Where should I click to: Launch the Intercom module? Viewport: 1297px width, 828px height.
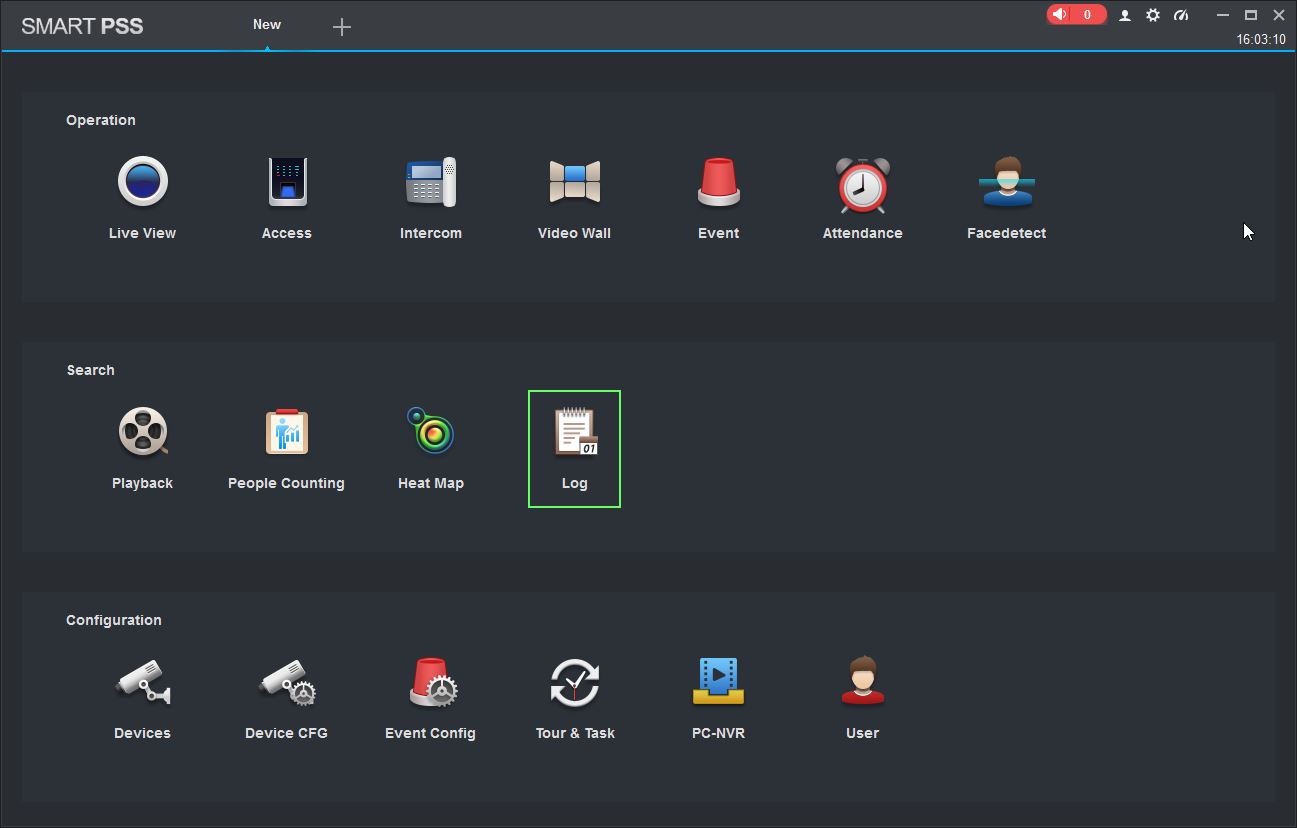click(x=430, y=198)
